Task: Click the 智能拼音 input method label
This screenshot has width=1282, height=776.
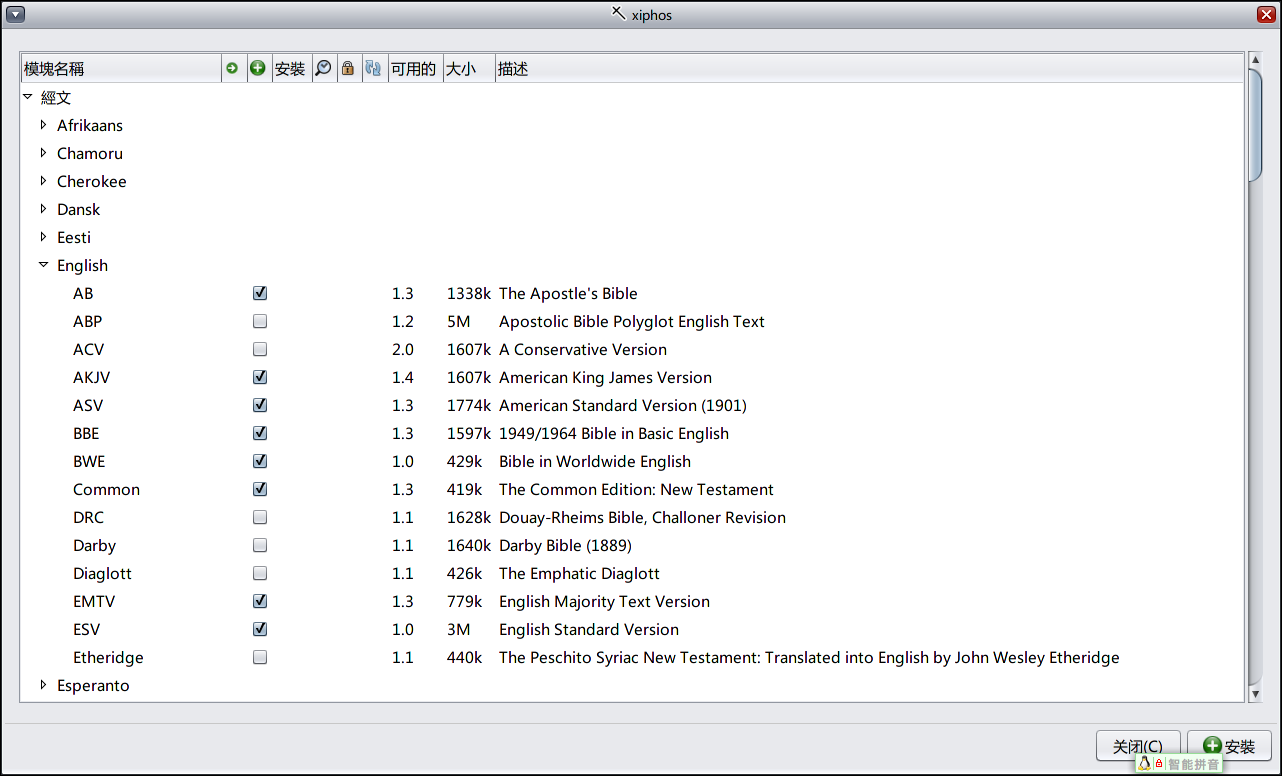Action: [x=1194, y=764]
